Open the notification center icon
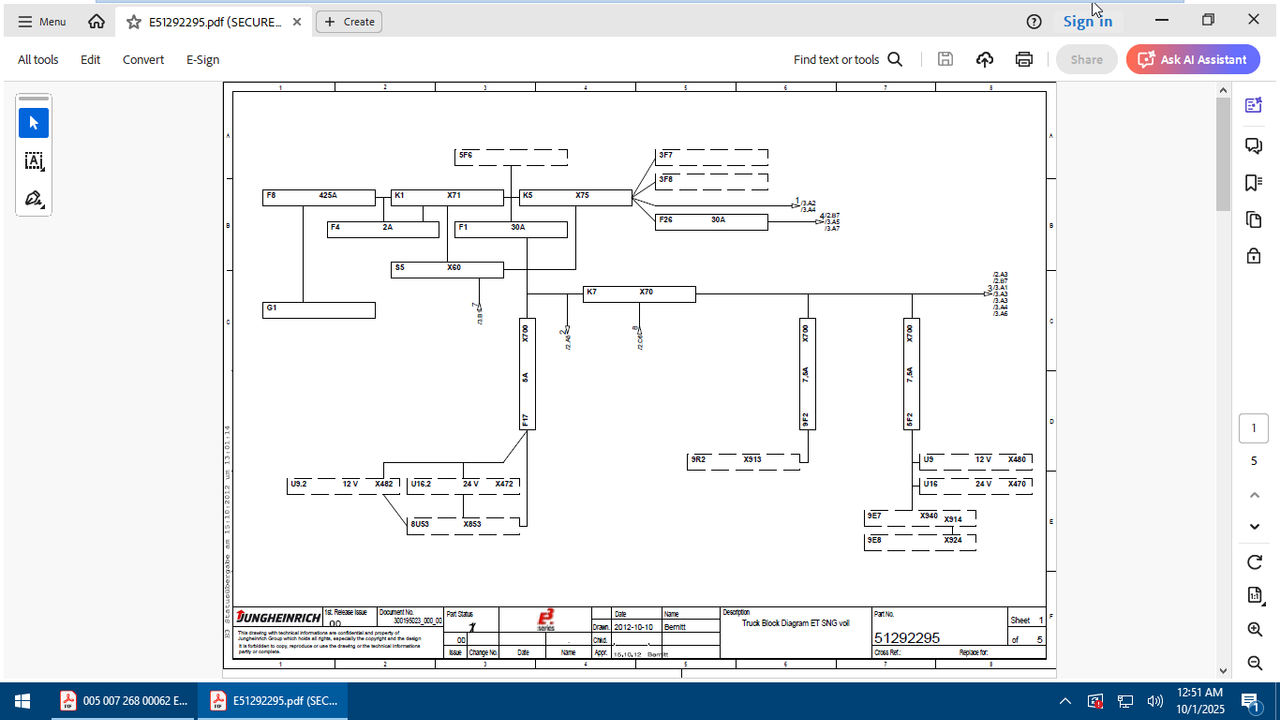 (1250, 701)
